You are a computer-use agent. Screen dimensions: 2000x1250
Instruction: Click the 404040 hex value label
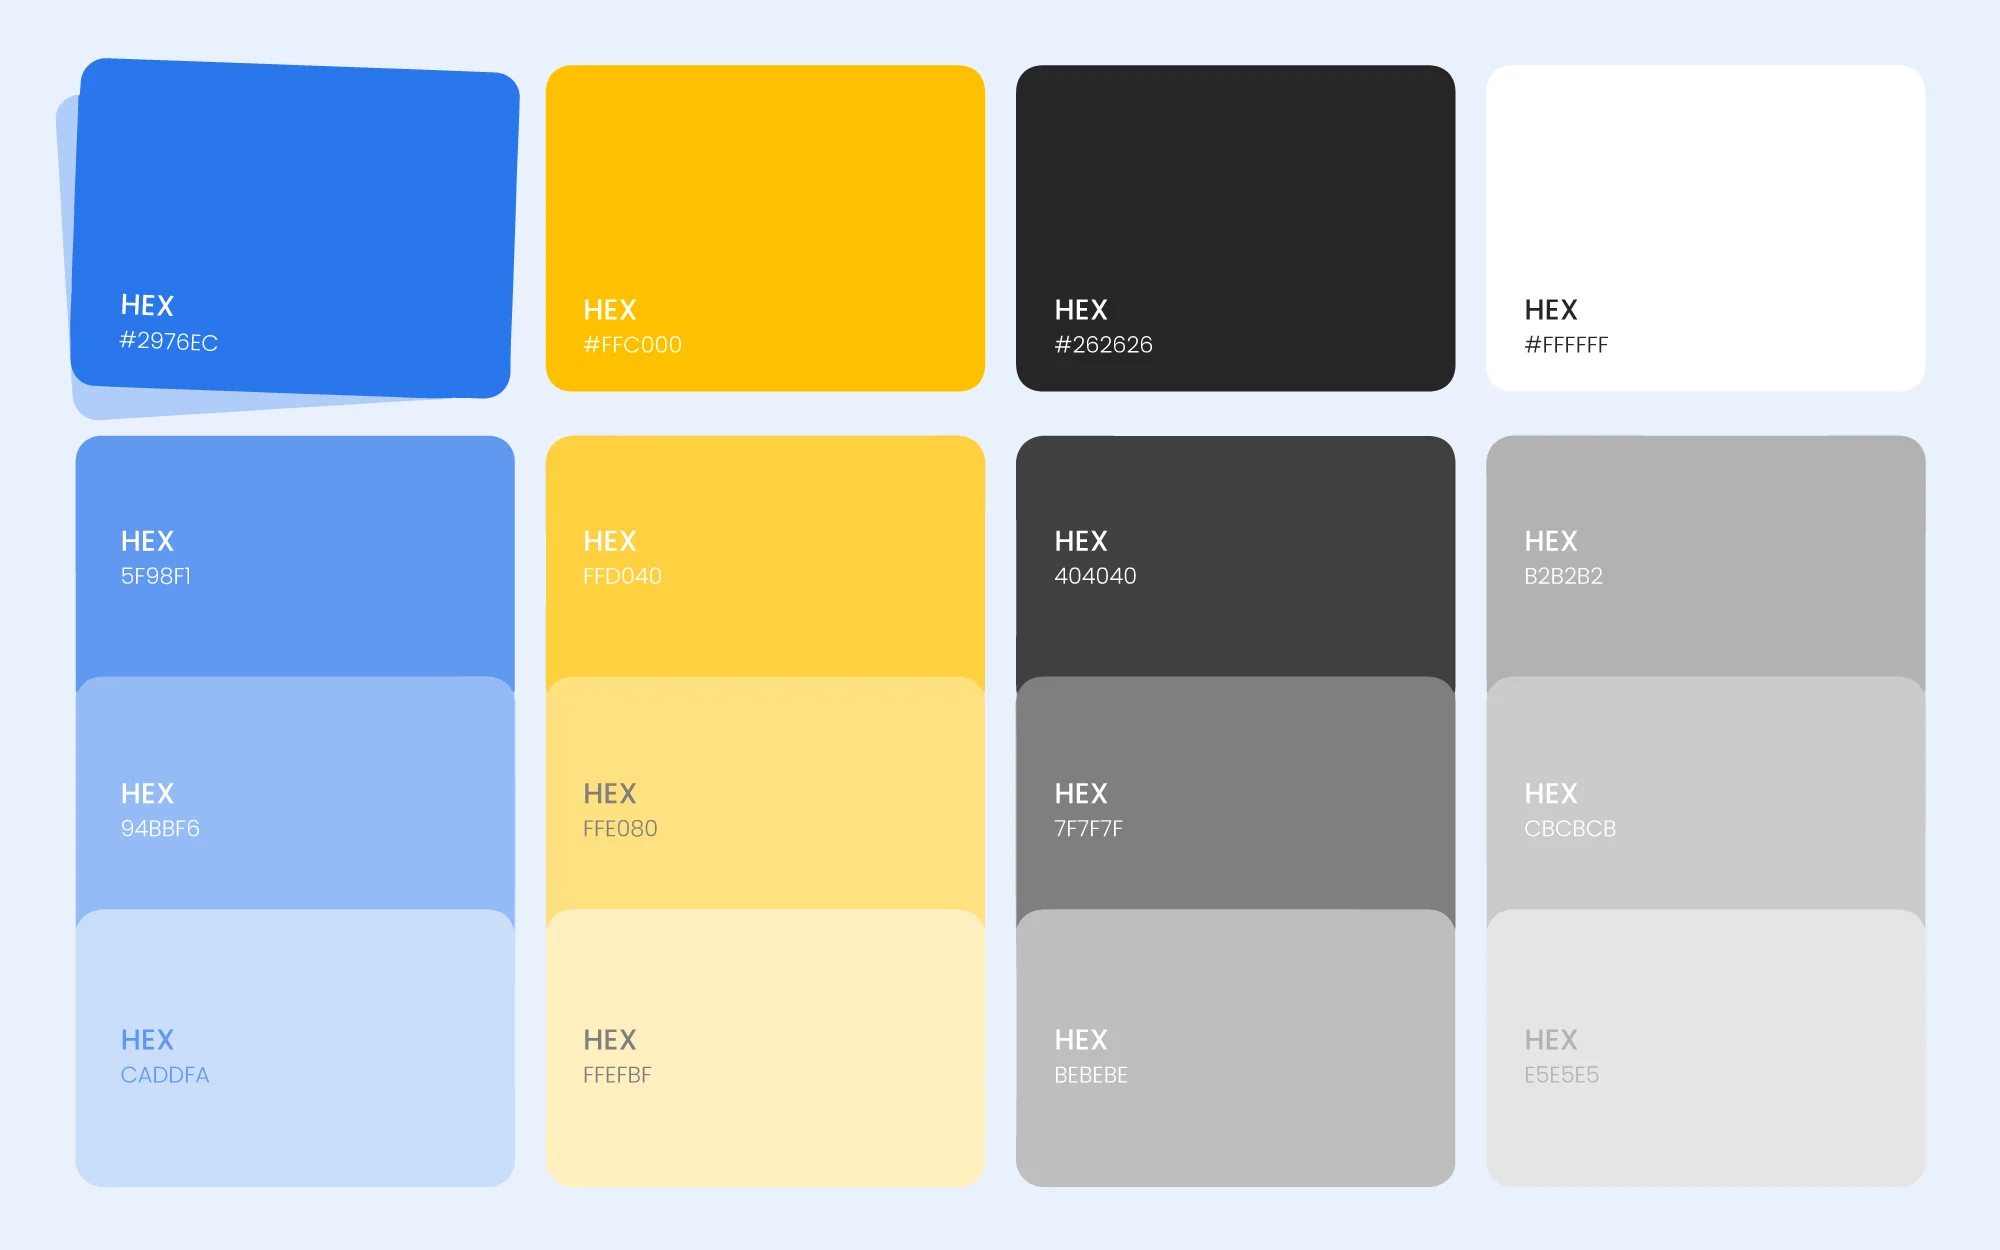tap(1095, 576)
